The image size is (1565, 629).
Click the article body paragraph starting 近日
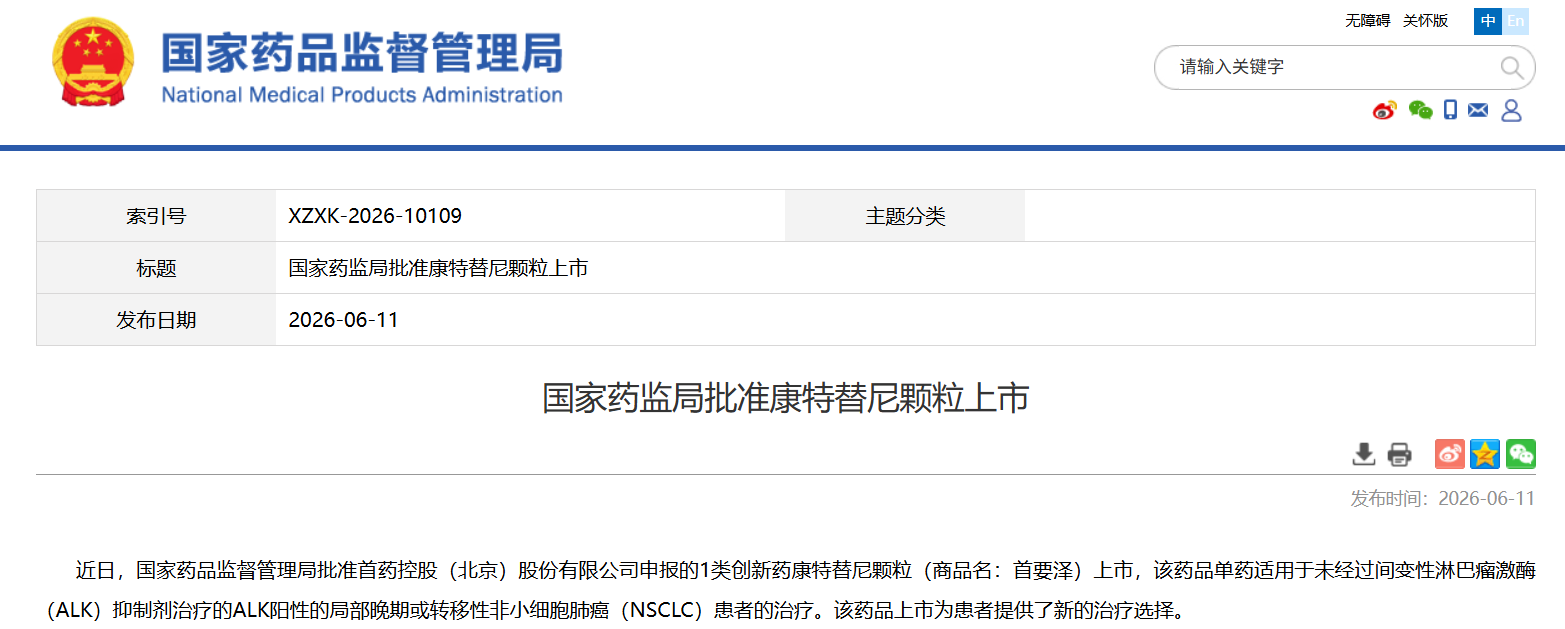click(x=785, y=589)
